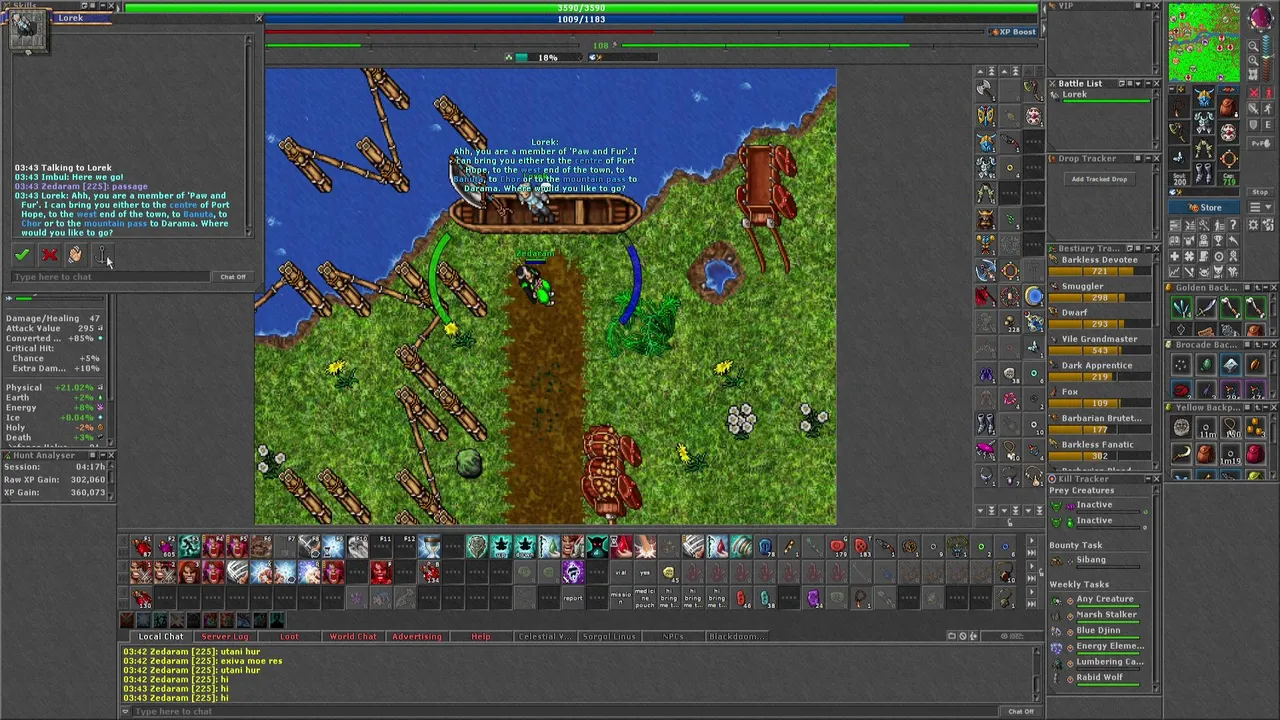Select the green gem in Brocade Backpack
Screen dimensions: 1280x720
pos(1206,365)
